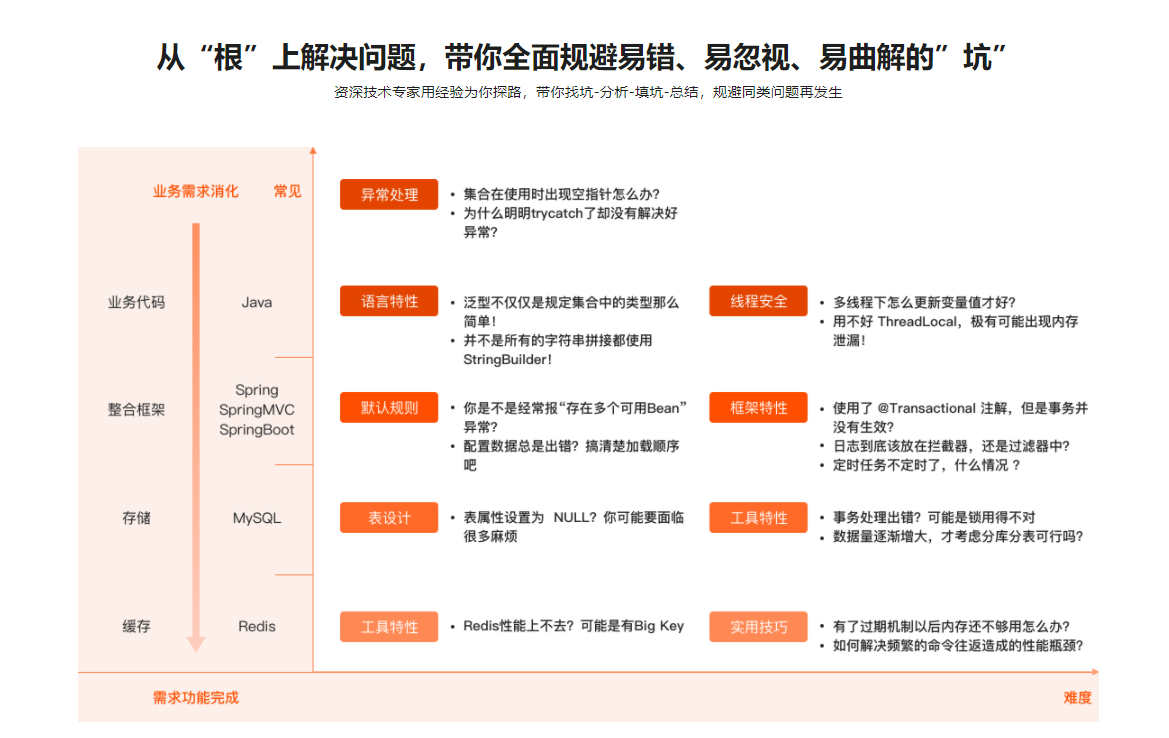Click the Redis Big Key question text

tap(570, 626)
